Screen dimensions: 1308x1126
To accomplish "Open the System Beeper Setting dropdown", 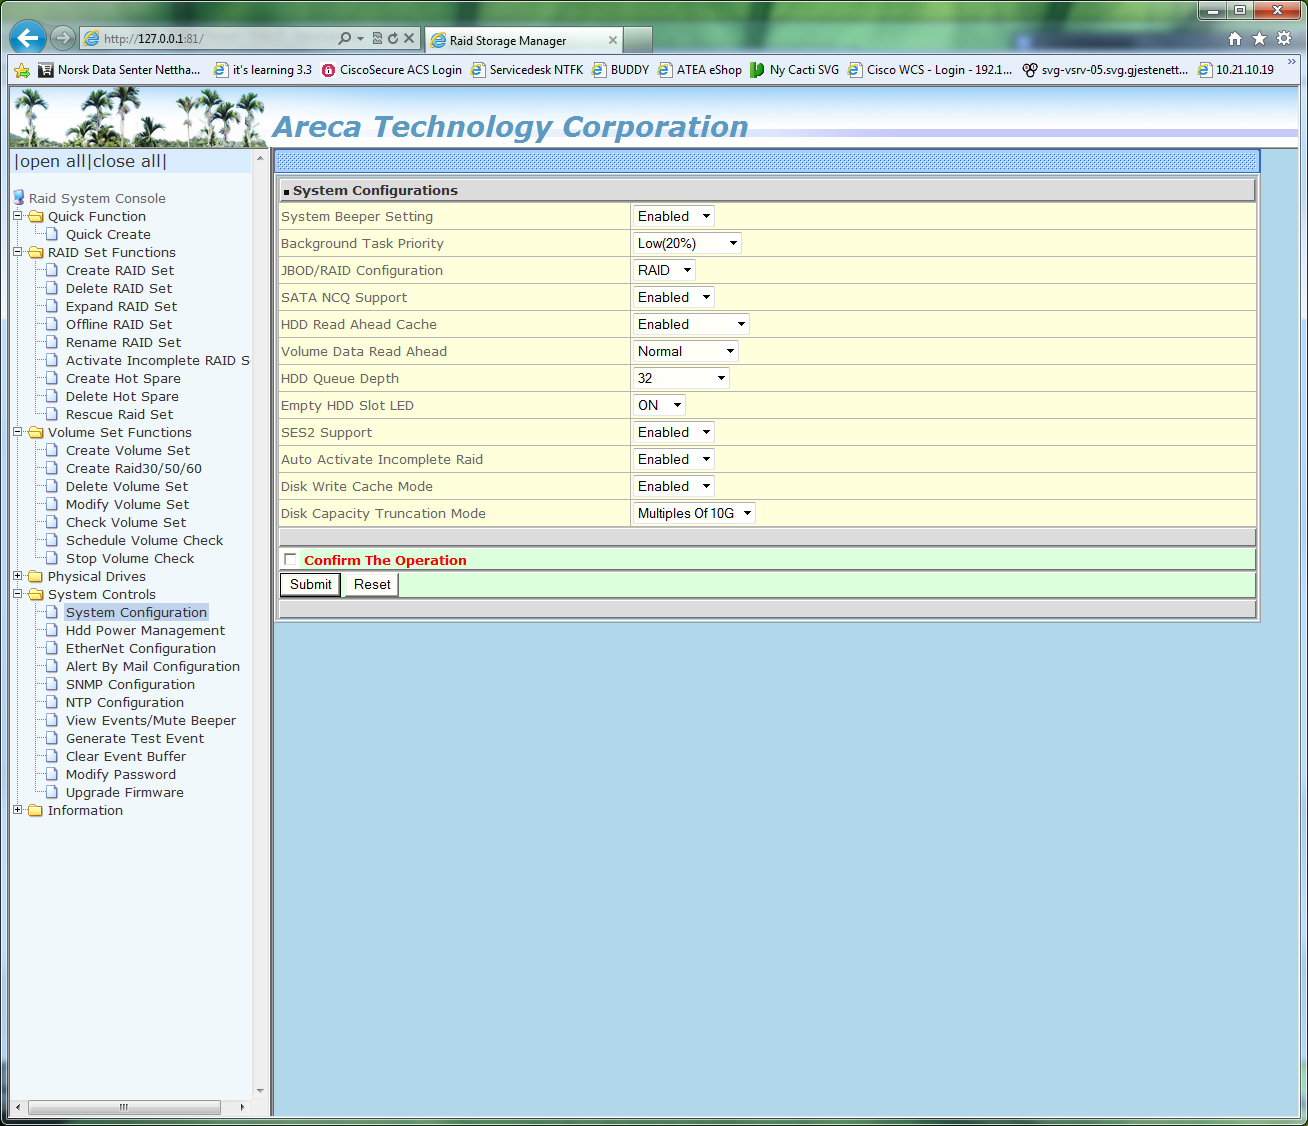I will point(674,216).
